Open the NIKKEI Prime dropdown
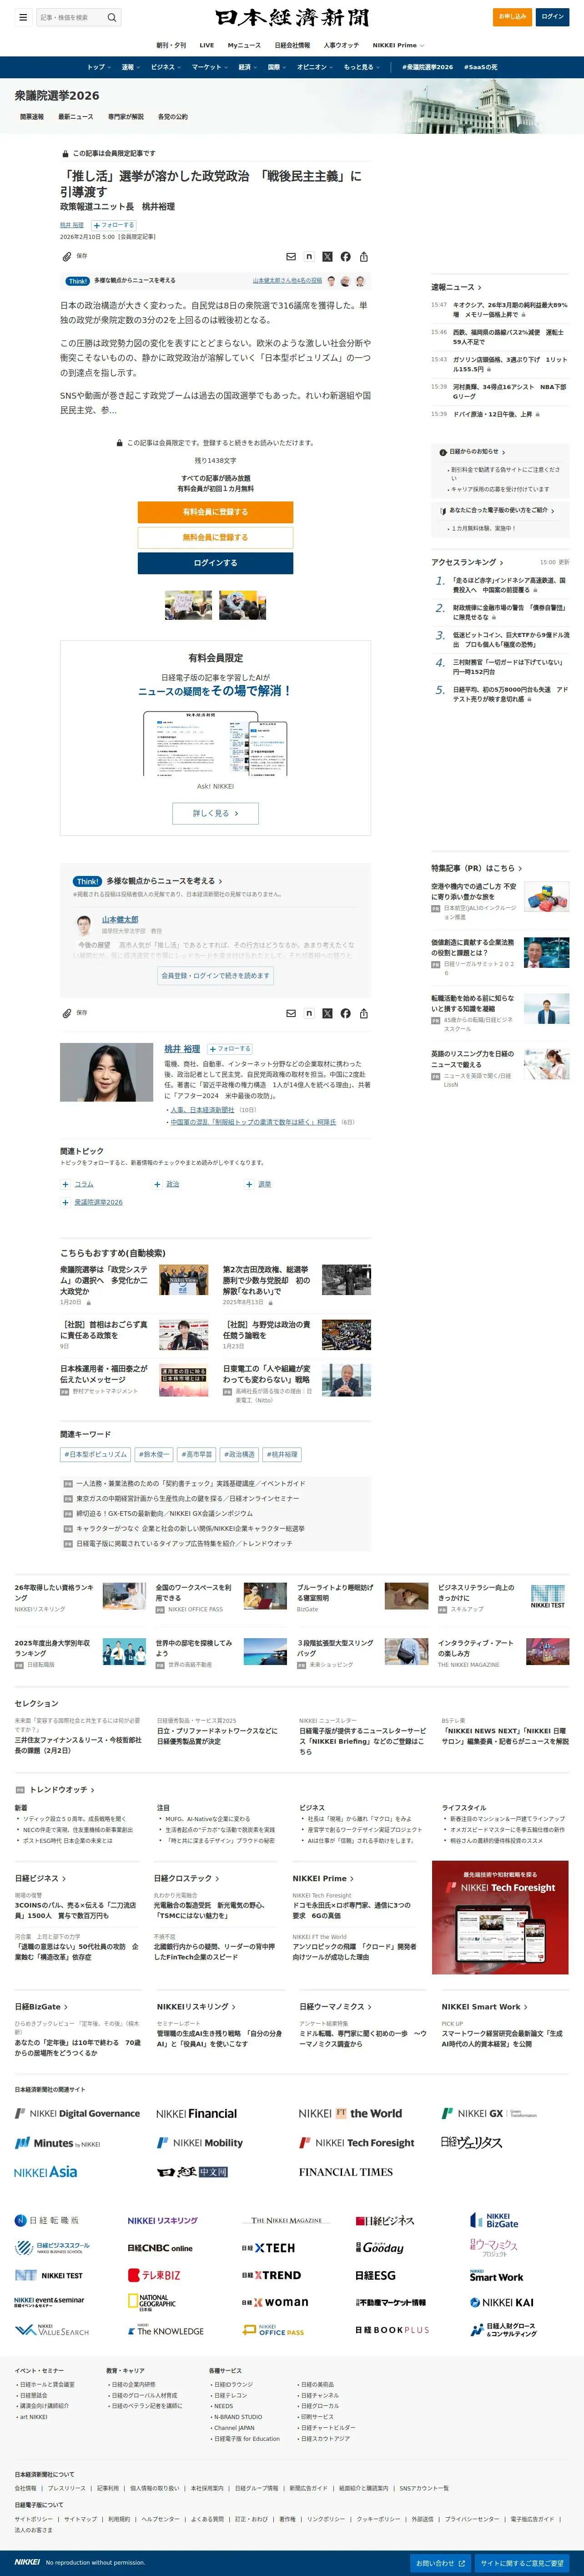The width and height of the screenshot is (584, 2576). click(x=398, y=45)
